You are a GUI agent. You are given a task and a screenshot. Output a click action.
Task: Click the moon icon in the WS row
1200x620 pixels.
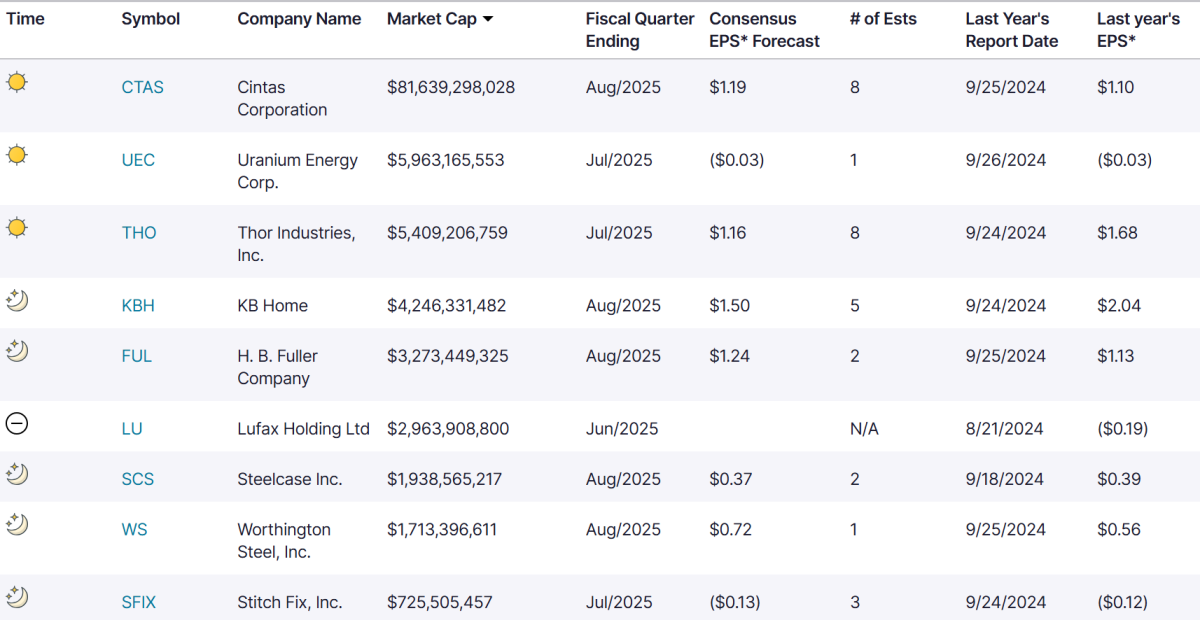coord(17,524)
